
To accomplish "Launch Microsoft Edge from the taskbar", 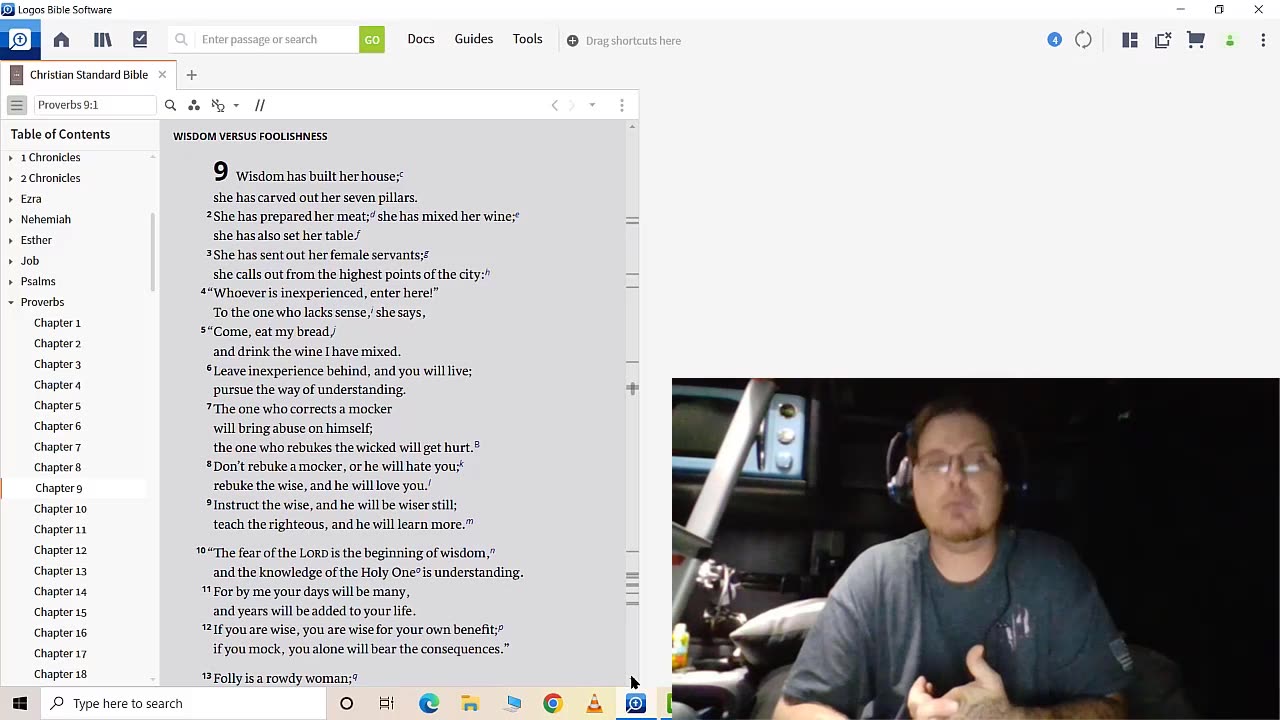I will coord(429,704).
